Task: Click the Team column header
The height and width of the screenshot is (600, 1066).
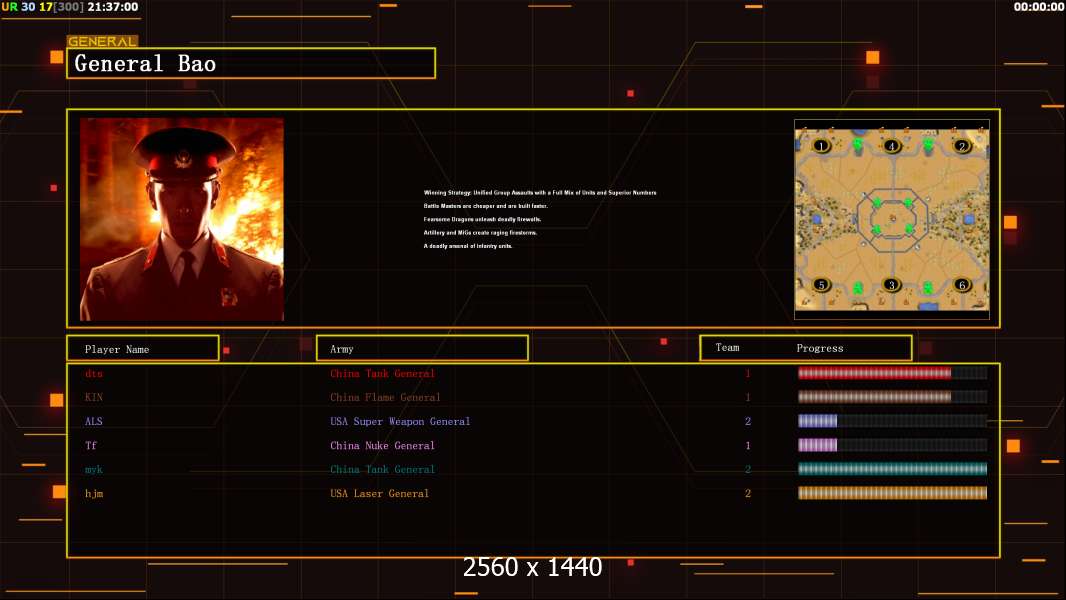Action: coord(727,347)
